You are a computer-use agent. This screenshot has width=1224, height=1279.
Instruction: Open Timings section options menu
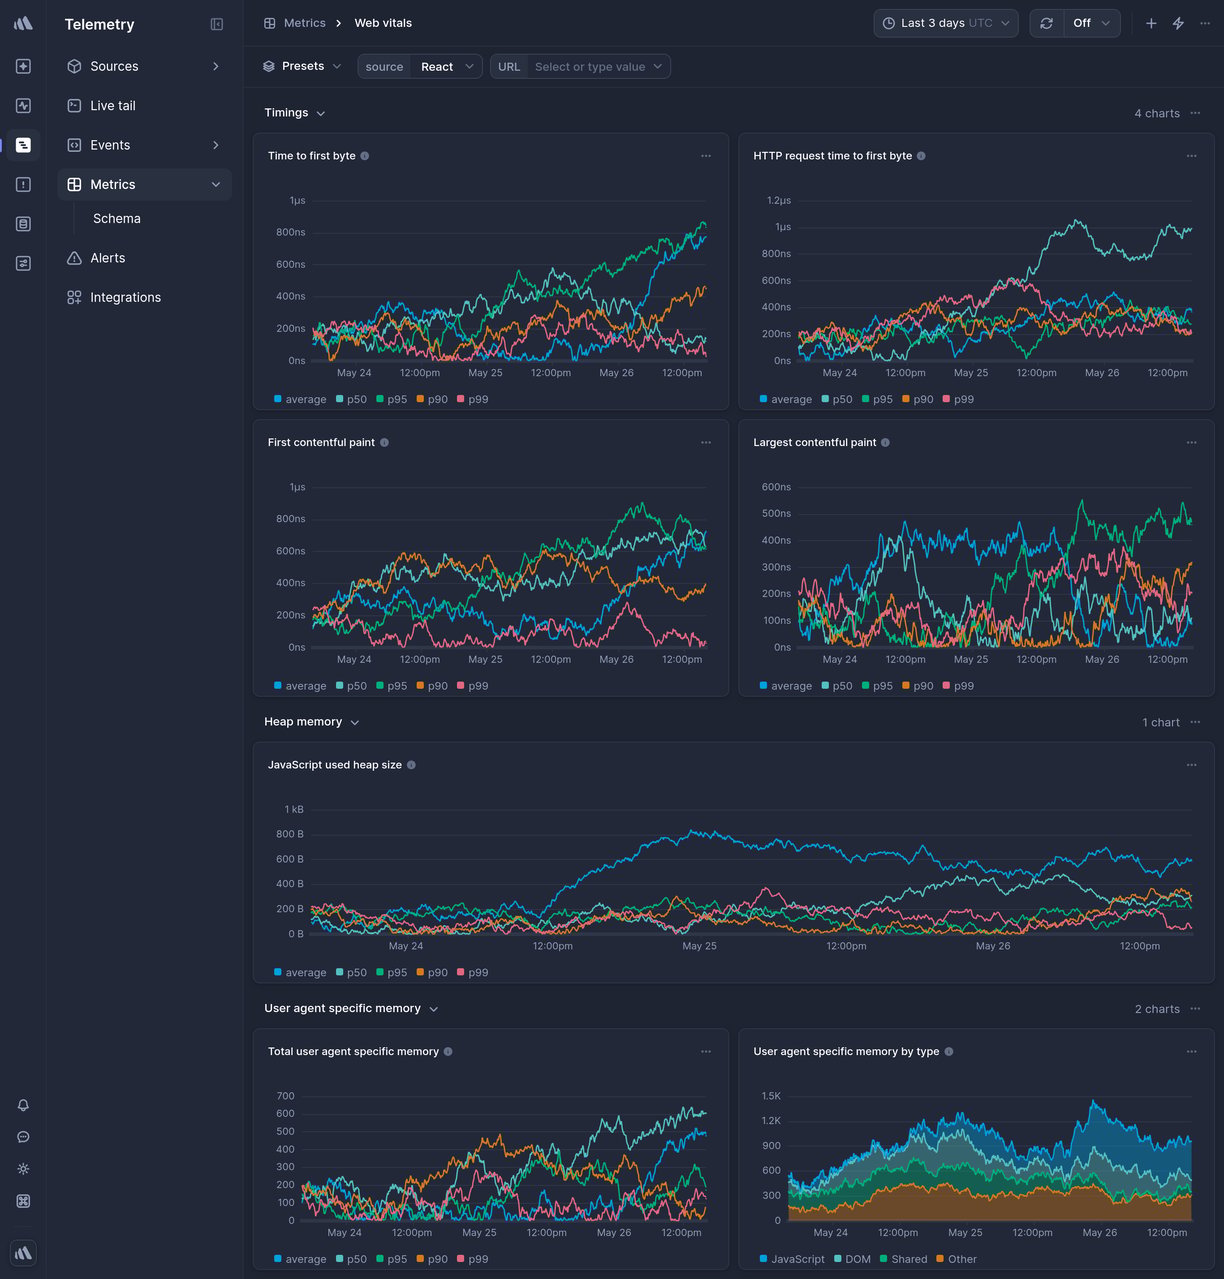point(1195,113)
